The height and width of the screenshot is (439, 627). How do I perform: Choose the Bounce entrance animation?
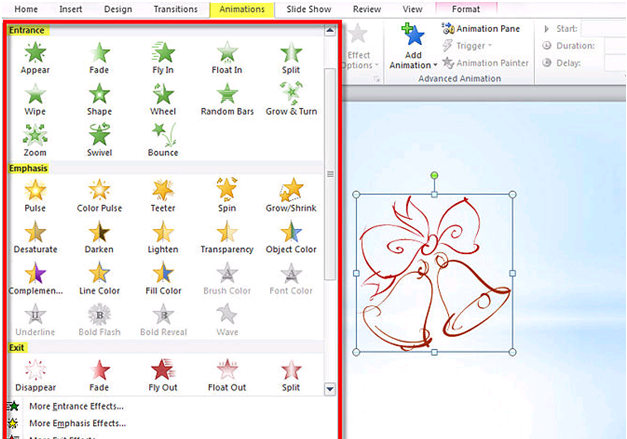pyautogui.click(x=163, y=139)
